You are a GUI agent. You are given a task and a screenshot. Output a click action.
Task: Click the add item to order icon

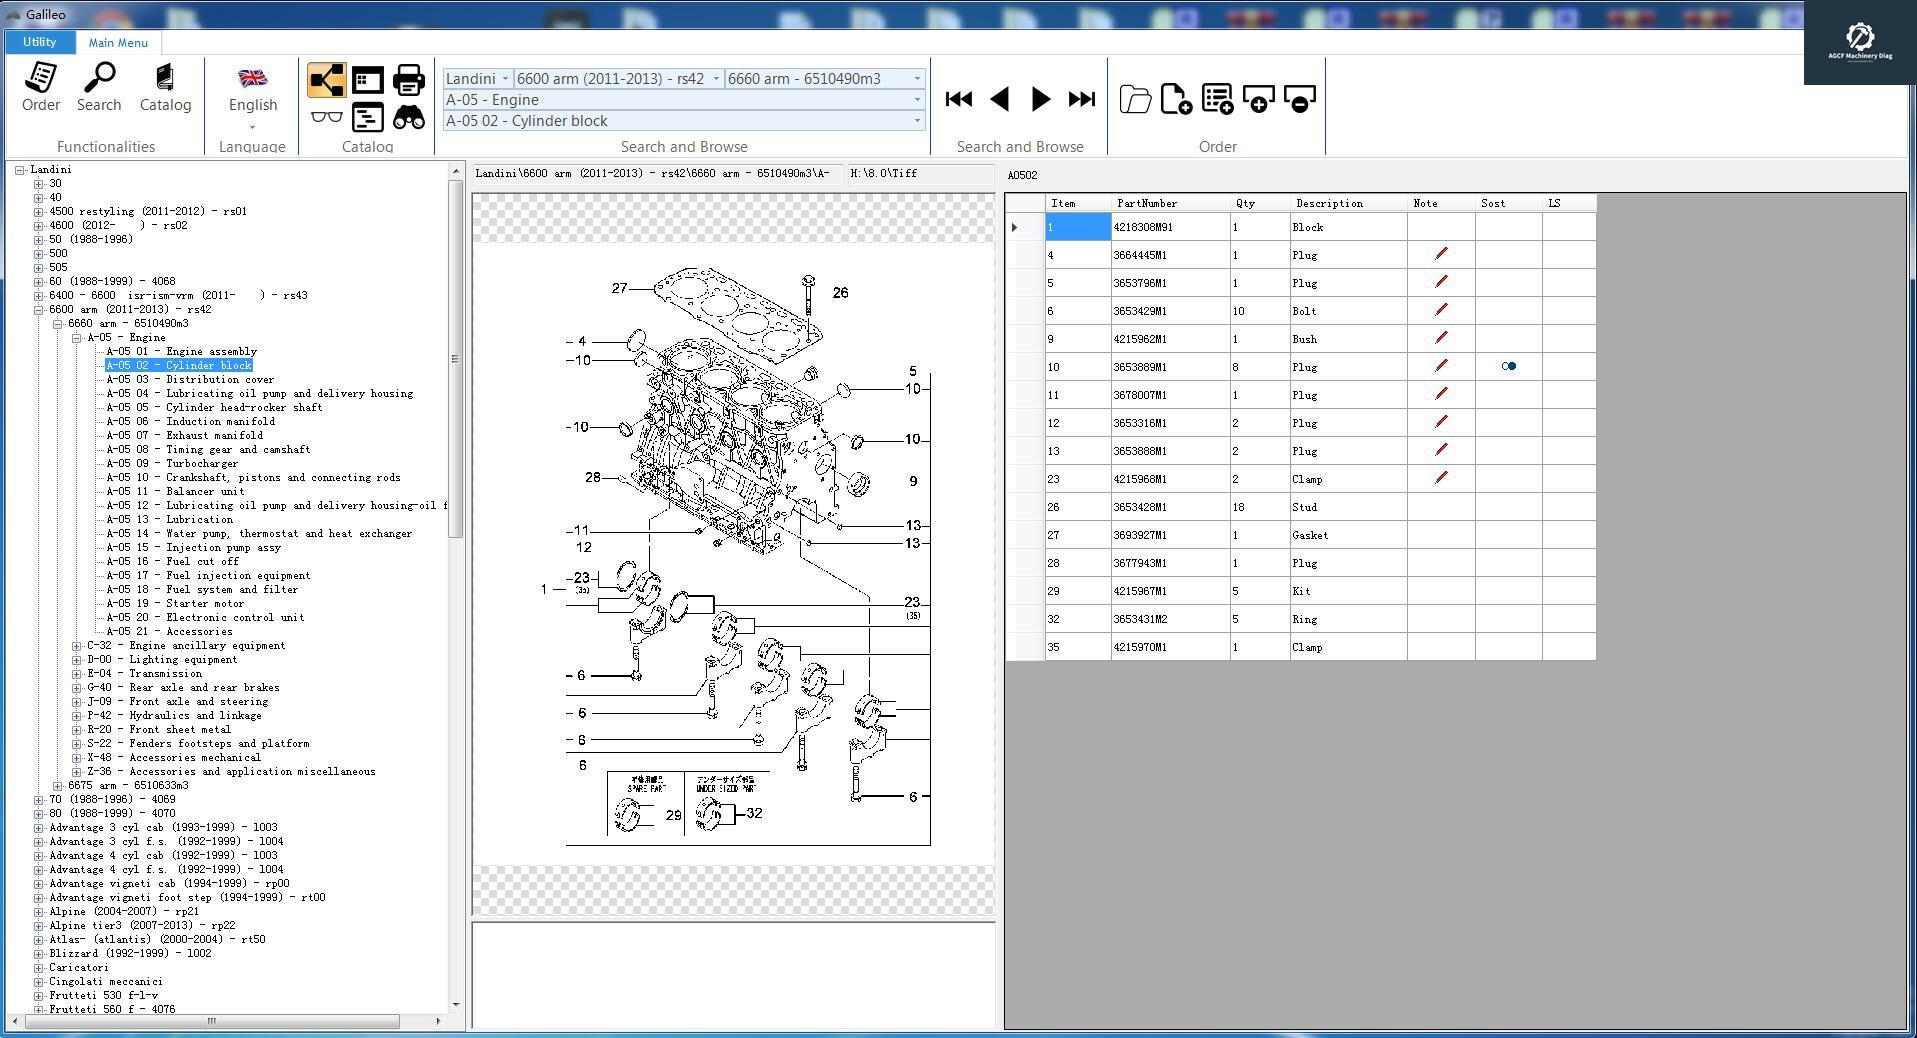point(1259,97)
